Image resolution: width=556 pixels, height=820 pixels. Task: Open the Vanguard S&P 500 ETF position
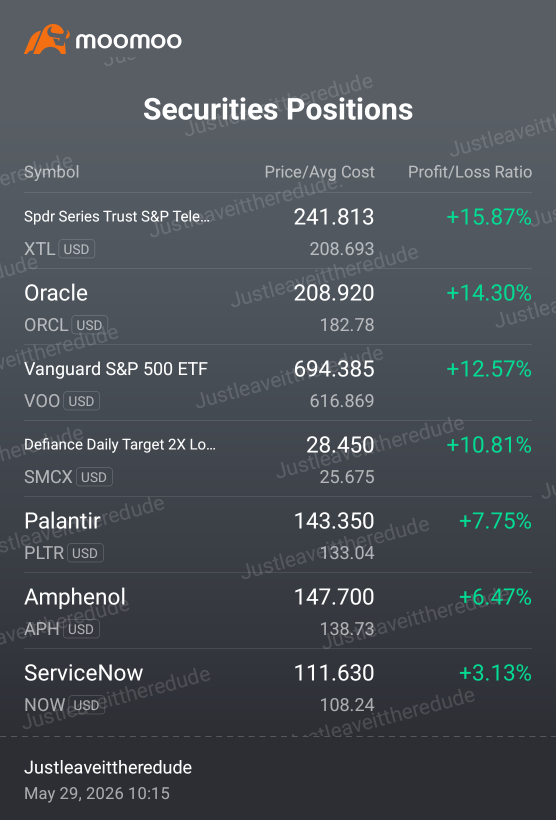[278, 383]
